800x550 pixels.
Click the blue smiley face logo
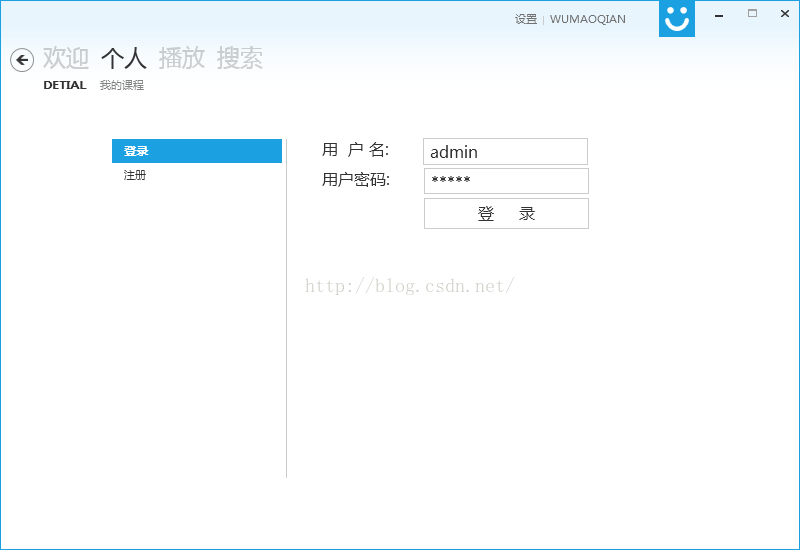[677, 18]
